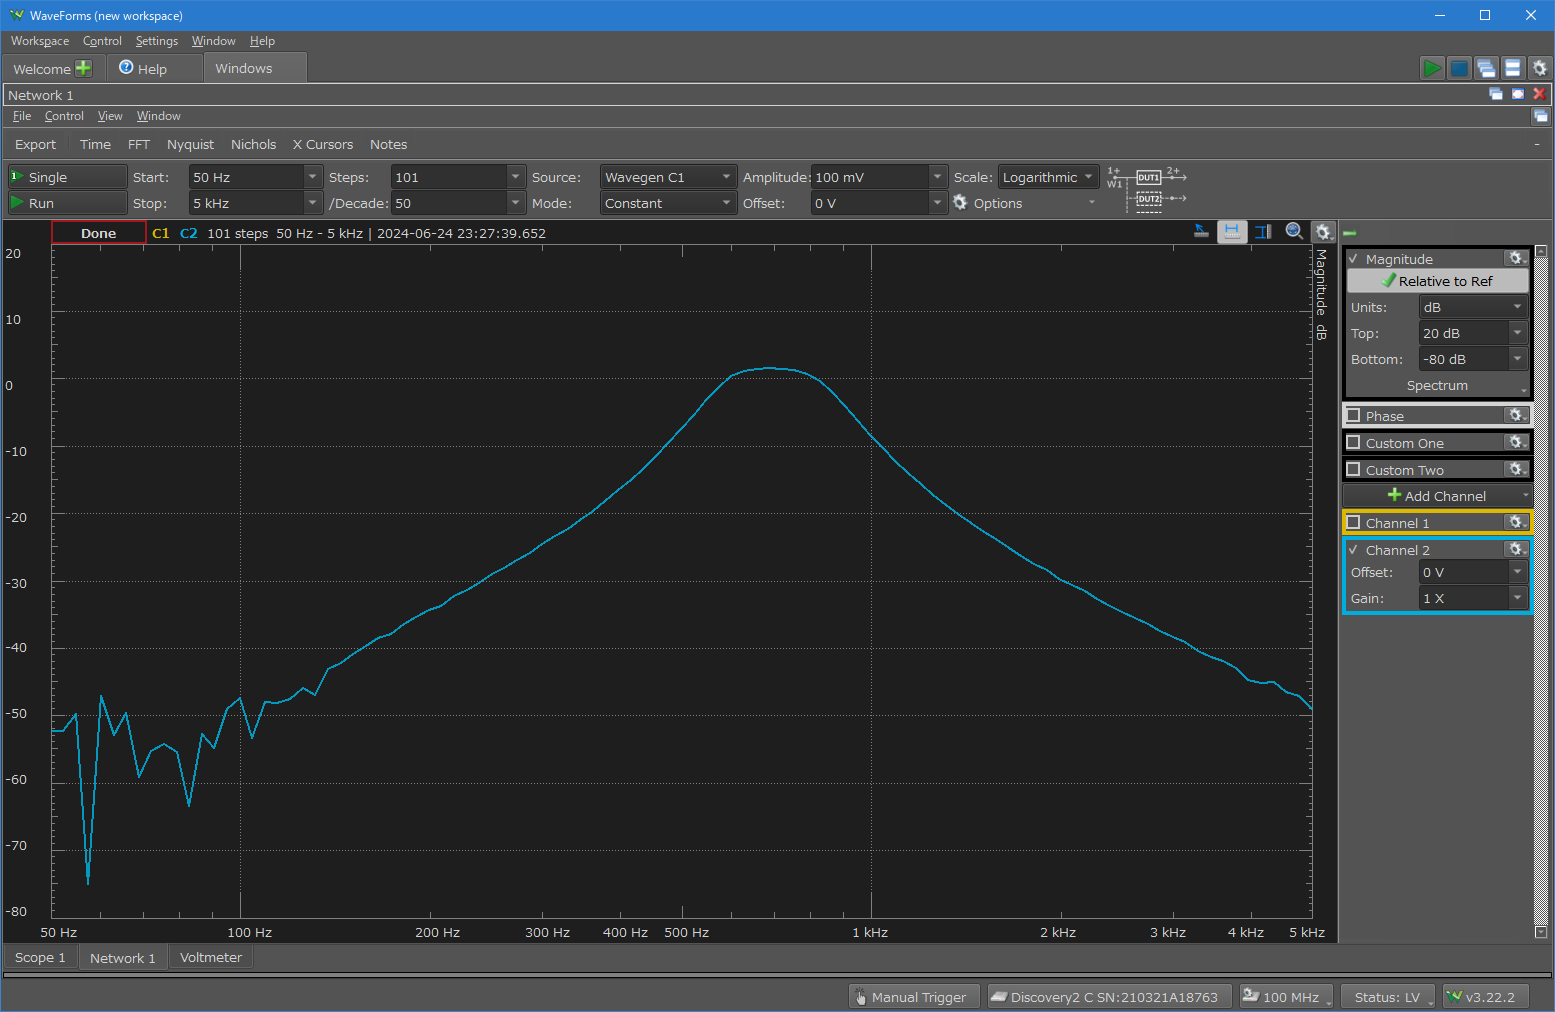Toggle the Magnitude checkbox

(x=1353, y=258)
